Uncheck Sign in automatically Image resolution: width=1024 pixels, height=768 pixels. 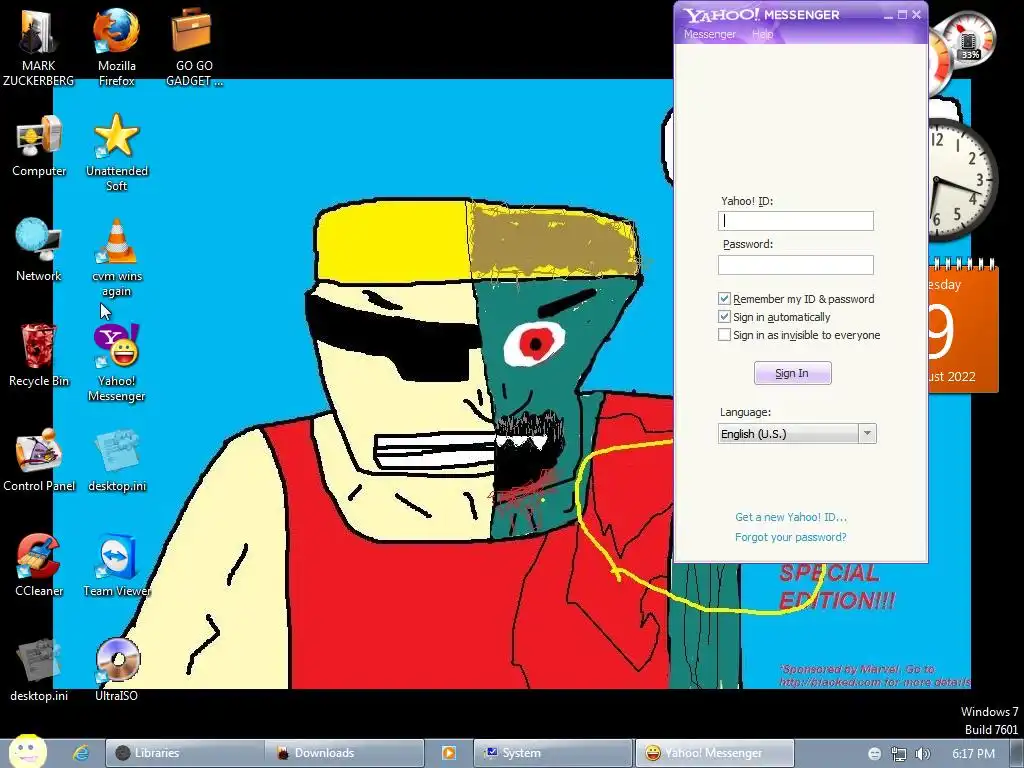pyautogui.click(x=724, y=317)
